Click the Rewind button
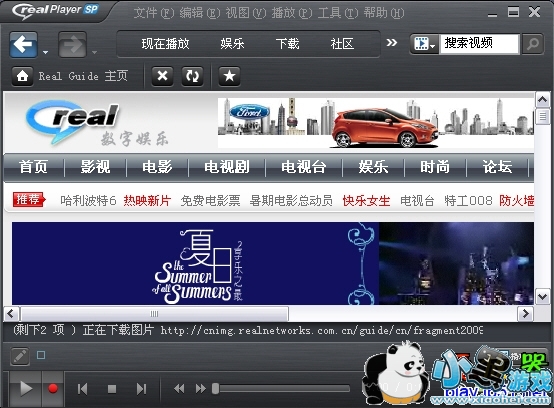The width and height of the screenshot is (554, 408). point(179,389)
